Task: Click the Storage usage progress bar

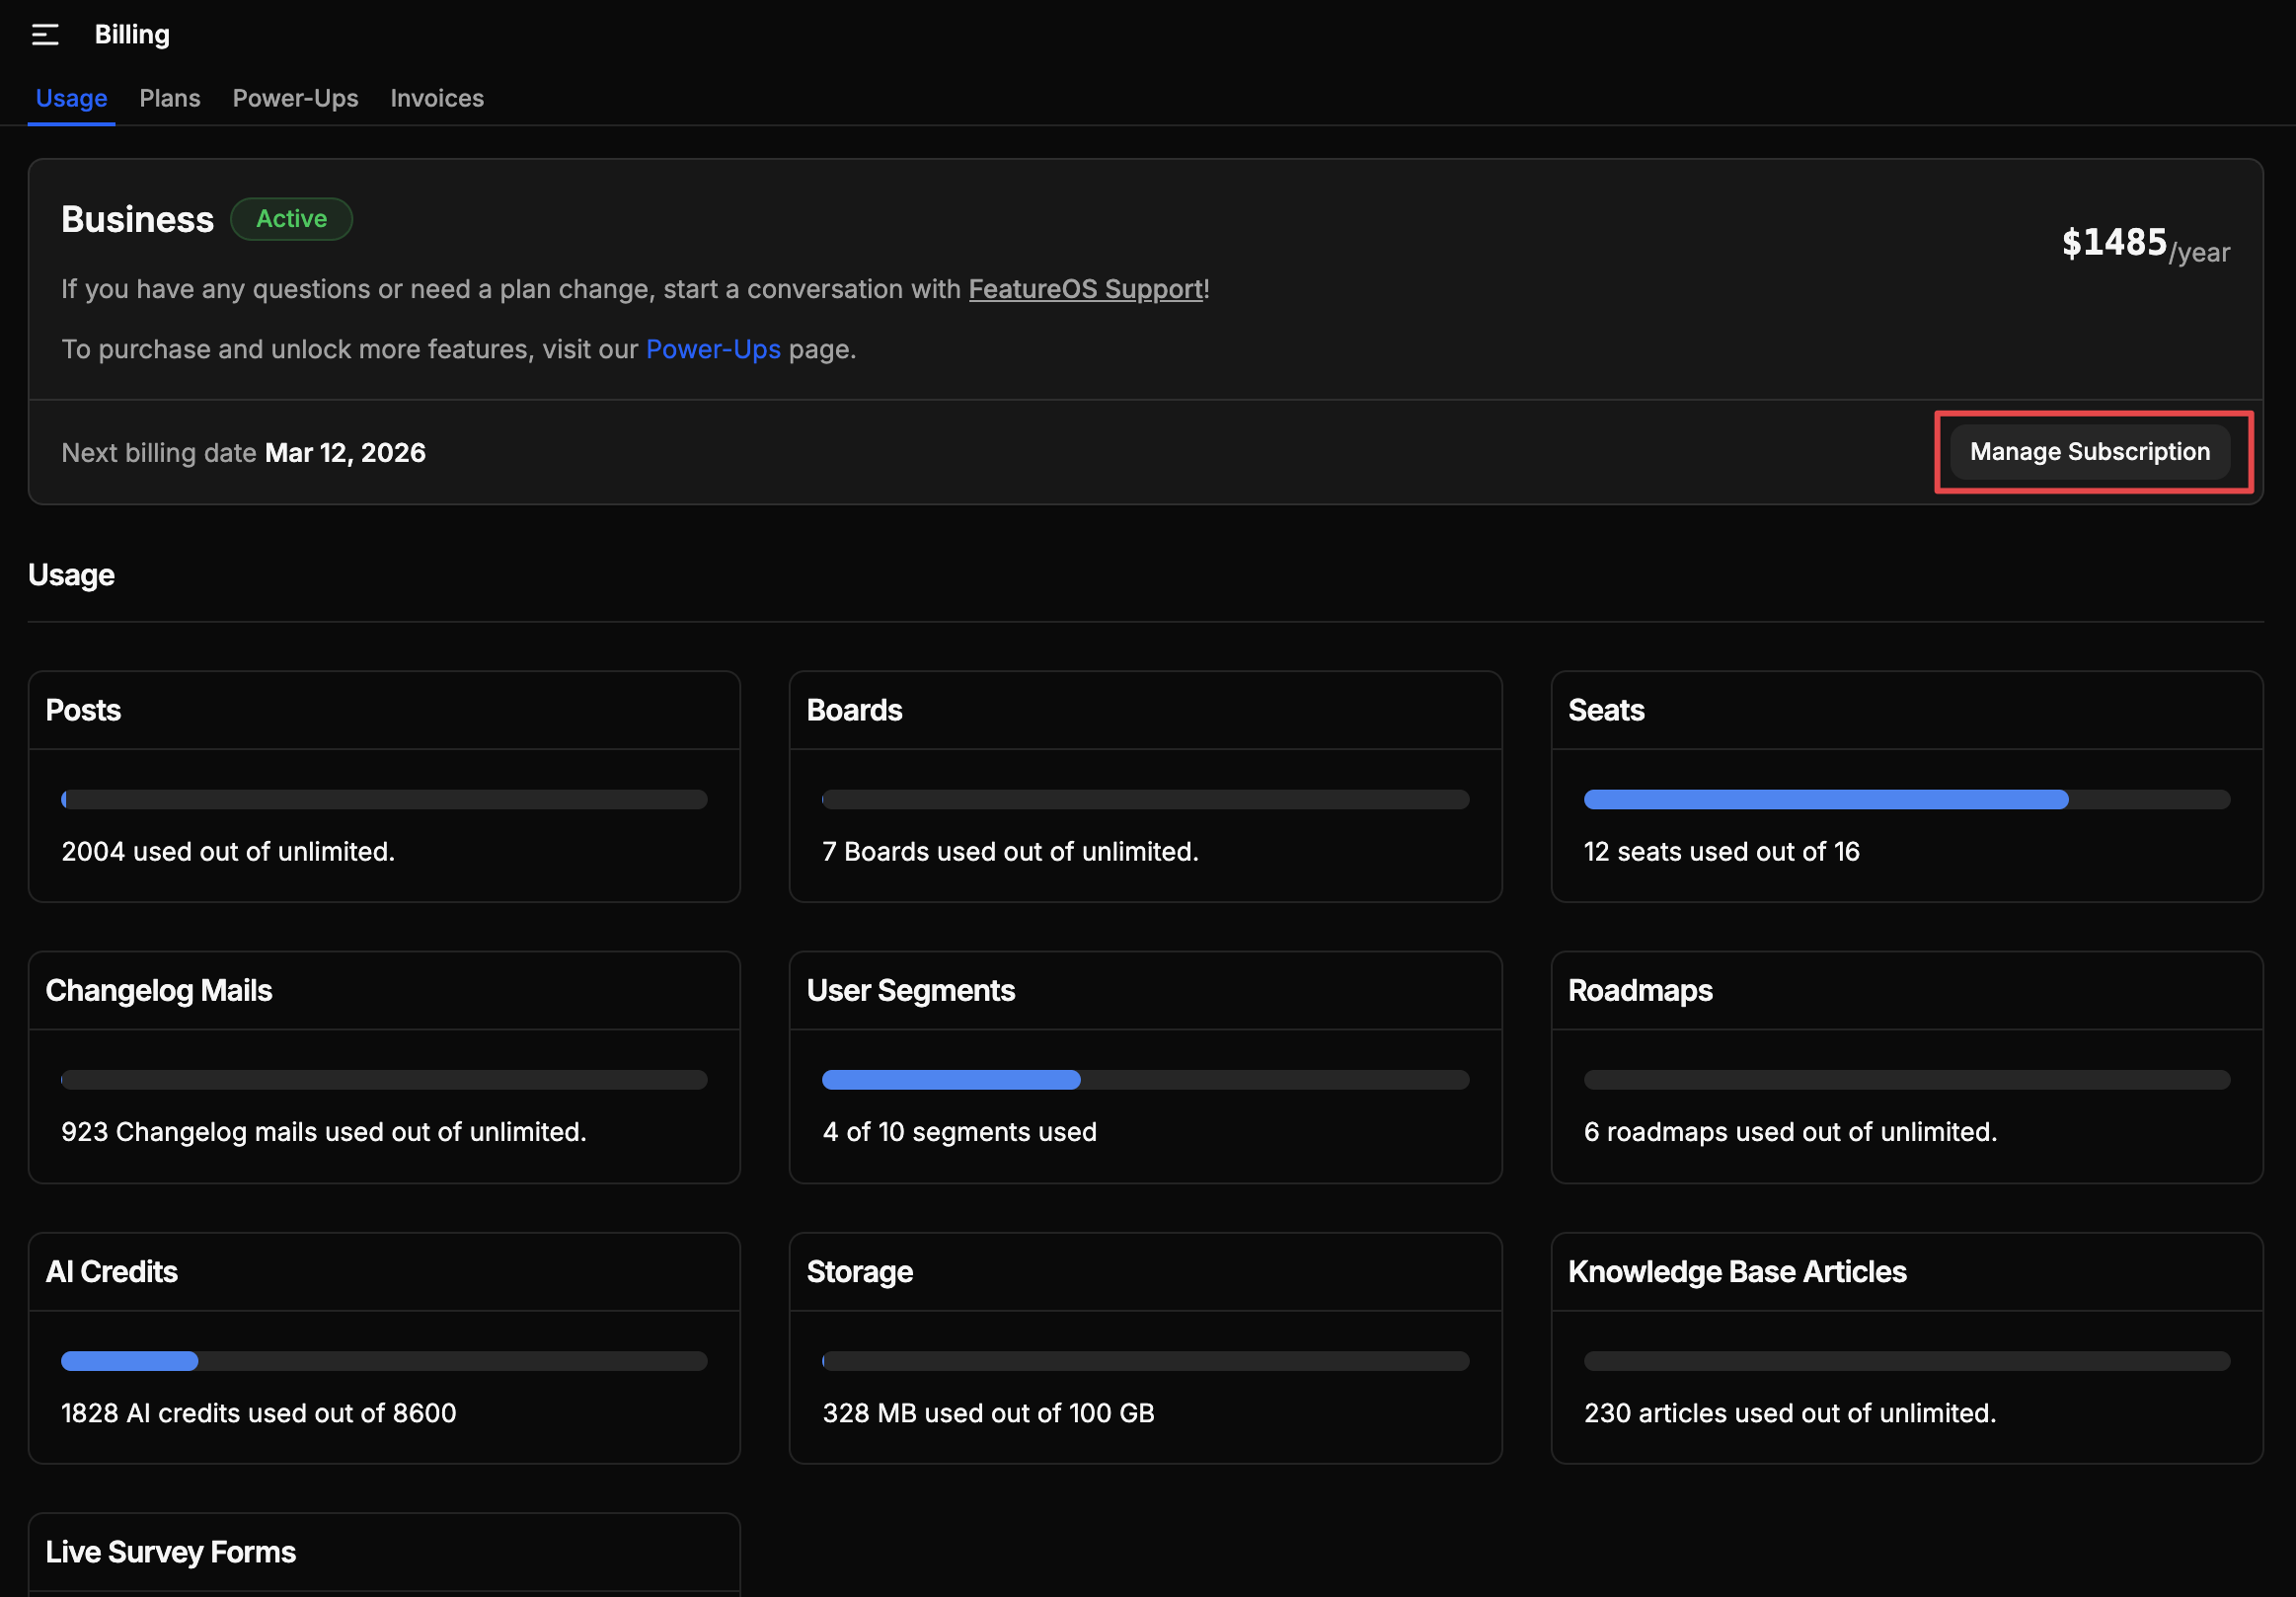Action: pos(1144,1360)
